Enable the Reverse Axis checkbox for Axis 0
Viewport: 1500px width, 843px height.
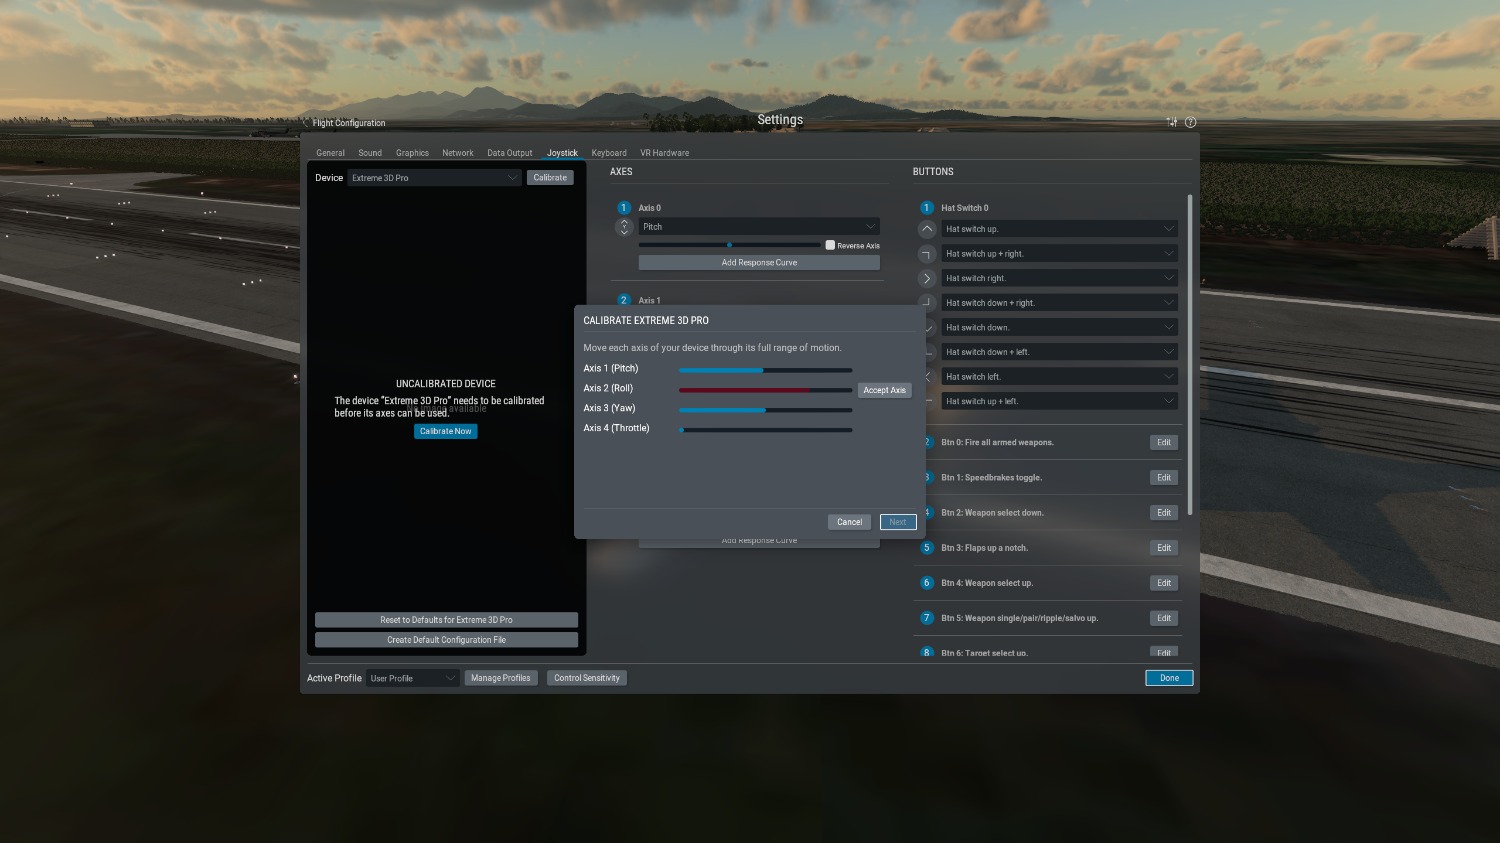(x=830, y=245)
